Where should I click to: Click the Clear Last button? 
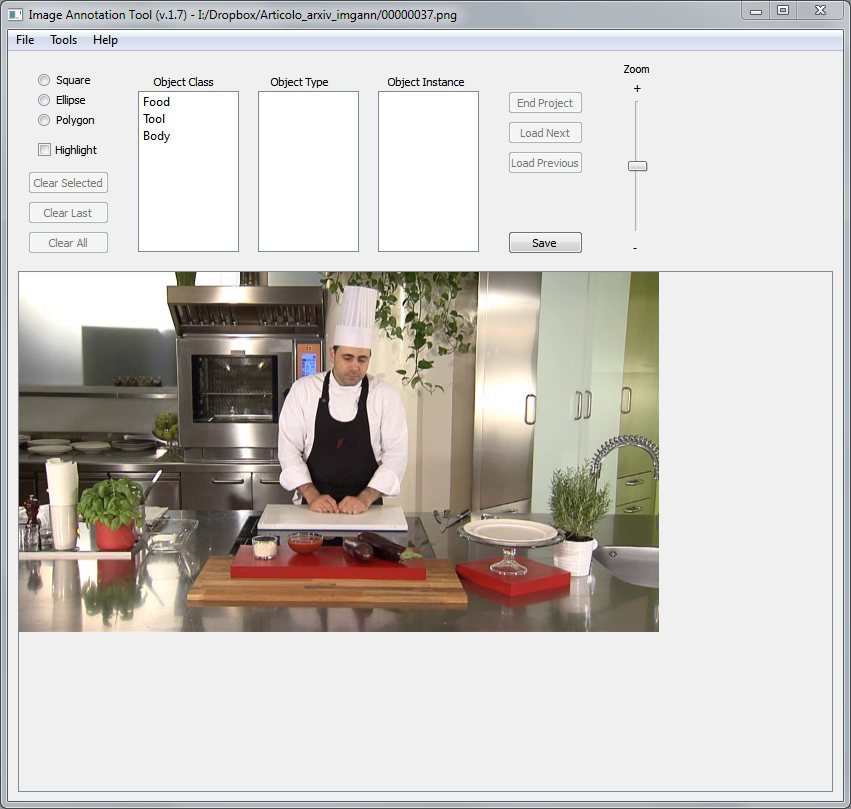tap(68, 213)
